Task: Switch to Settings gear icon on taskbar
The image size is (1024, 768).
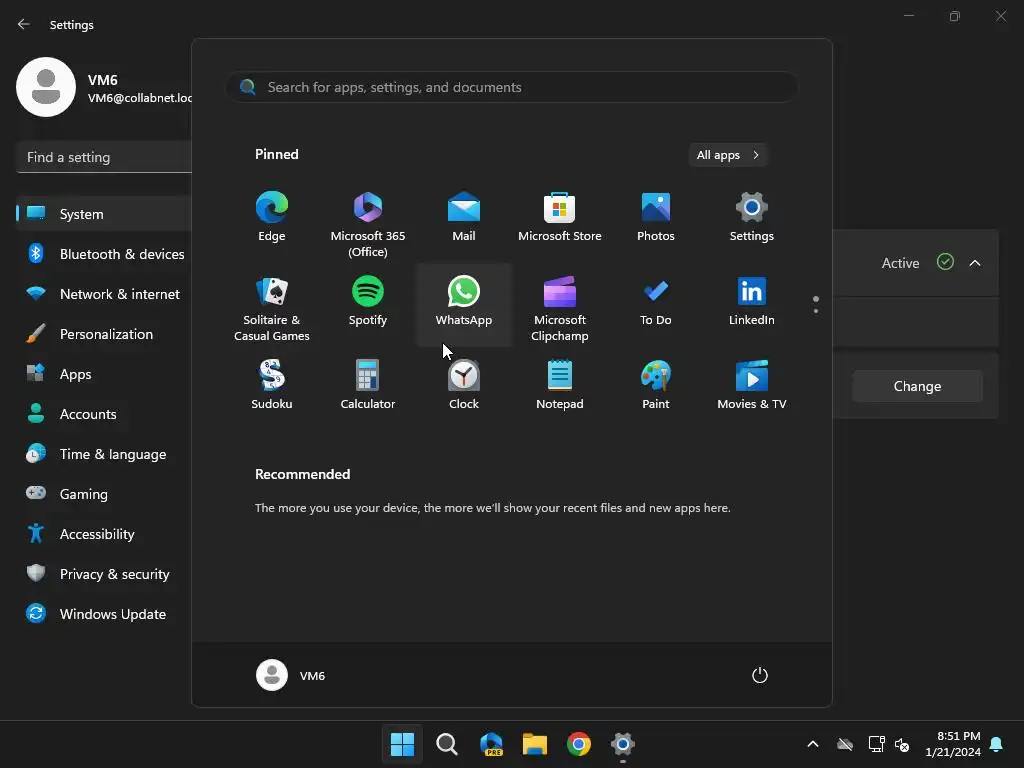Action: 623,744
